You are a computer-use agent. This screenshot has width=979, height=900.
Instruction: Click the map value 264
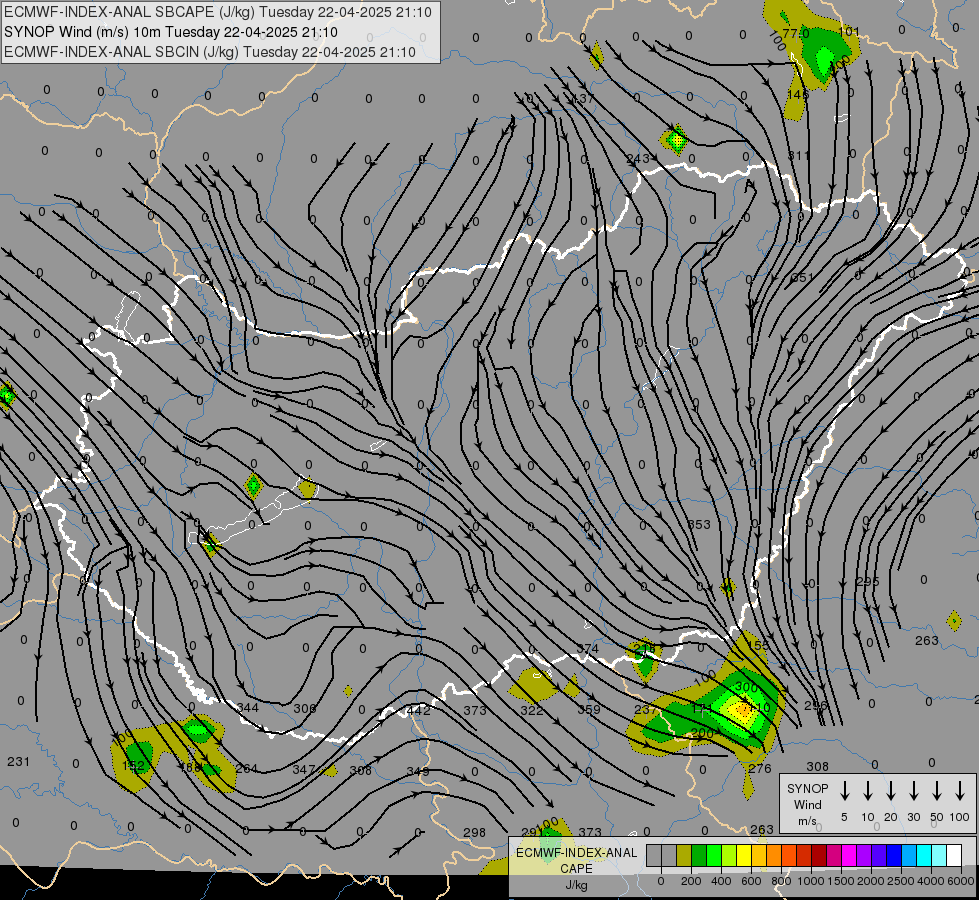click(247, 768)
